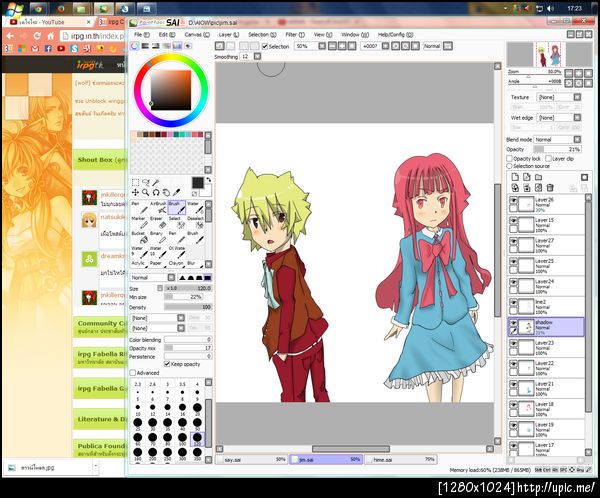Open the Texture dropdown
Image resolution: width=600 pixels, height=498 pixels.
coord(559,97)
